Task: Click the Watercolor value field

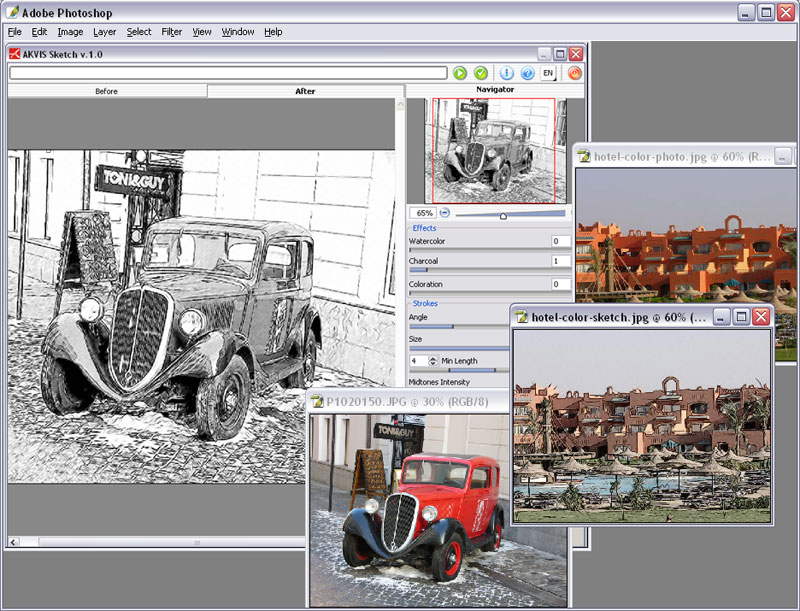Action: [561, 241]
